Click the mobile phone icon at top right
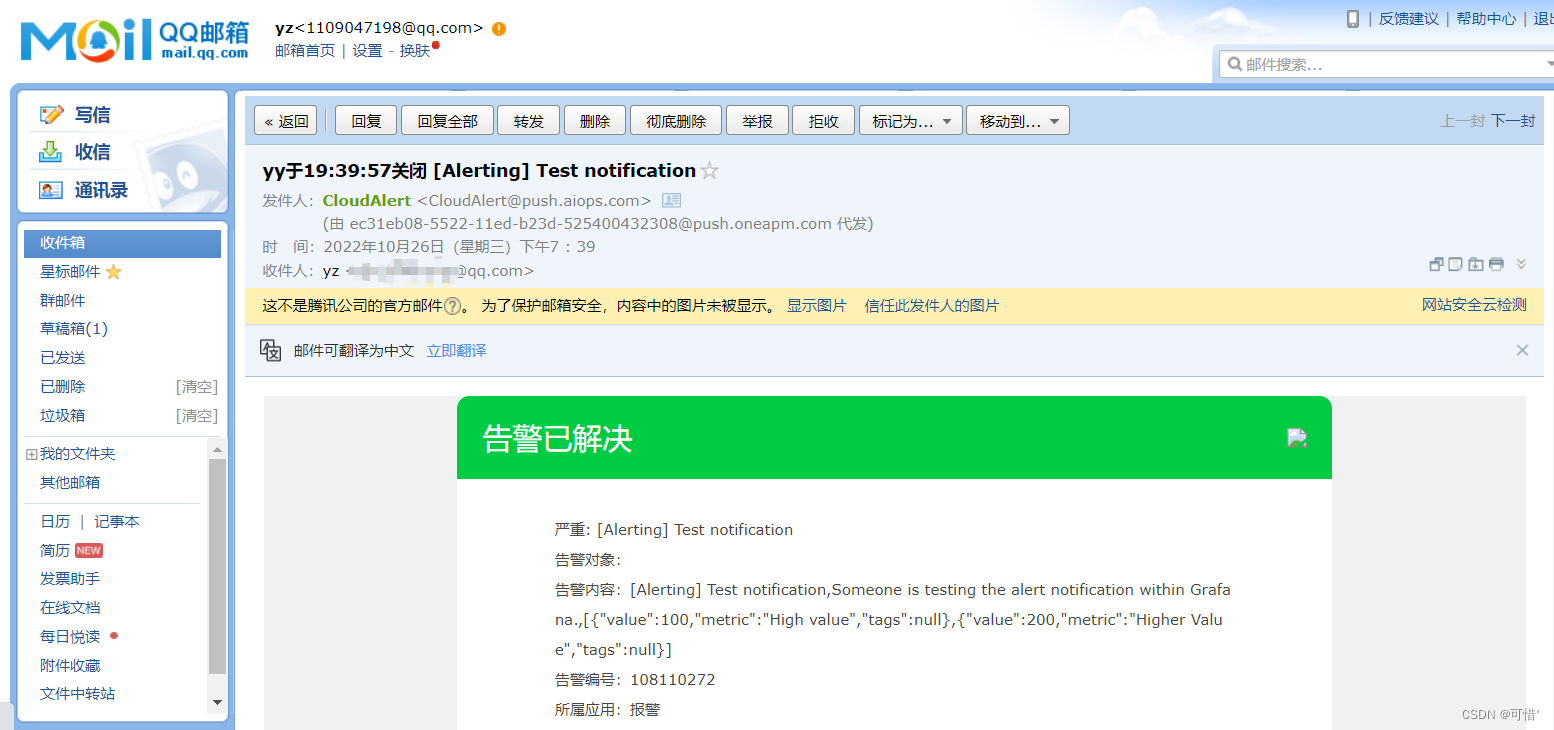The height and width of the screenshot is (730, 1554). (1353, 18)
